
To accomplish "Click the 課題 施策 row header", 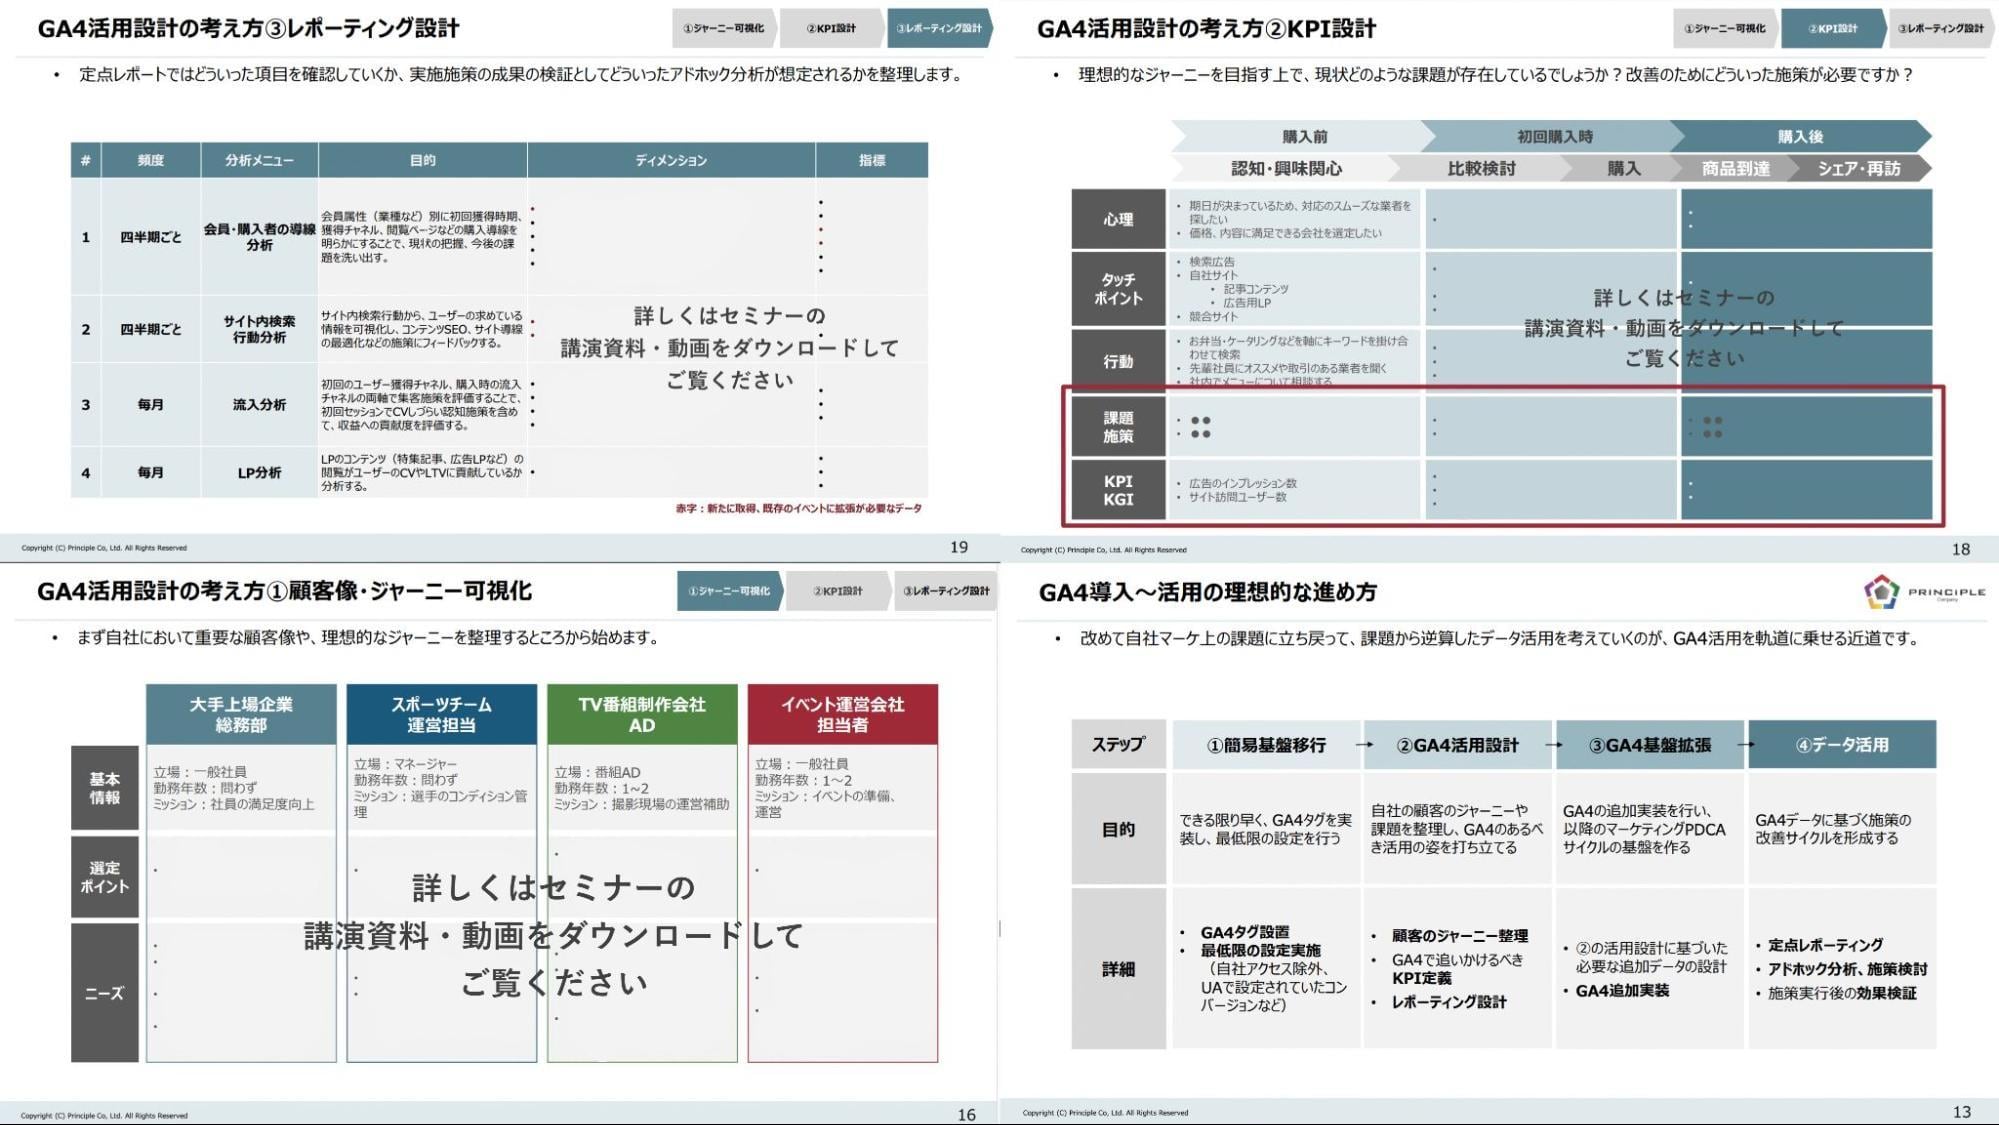I will pyautogui.click(x=1118, y=427).
